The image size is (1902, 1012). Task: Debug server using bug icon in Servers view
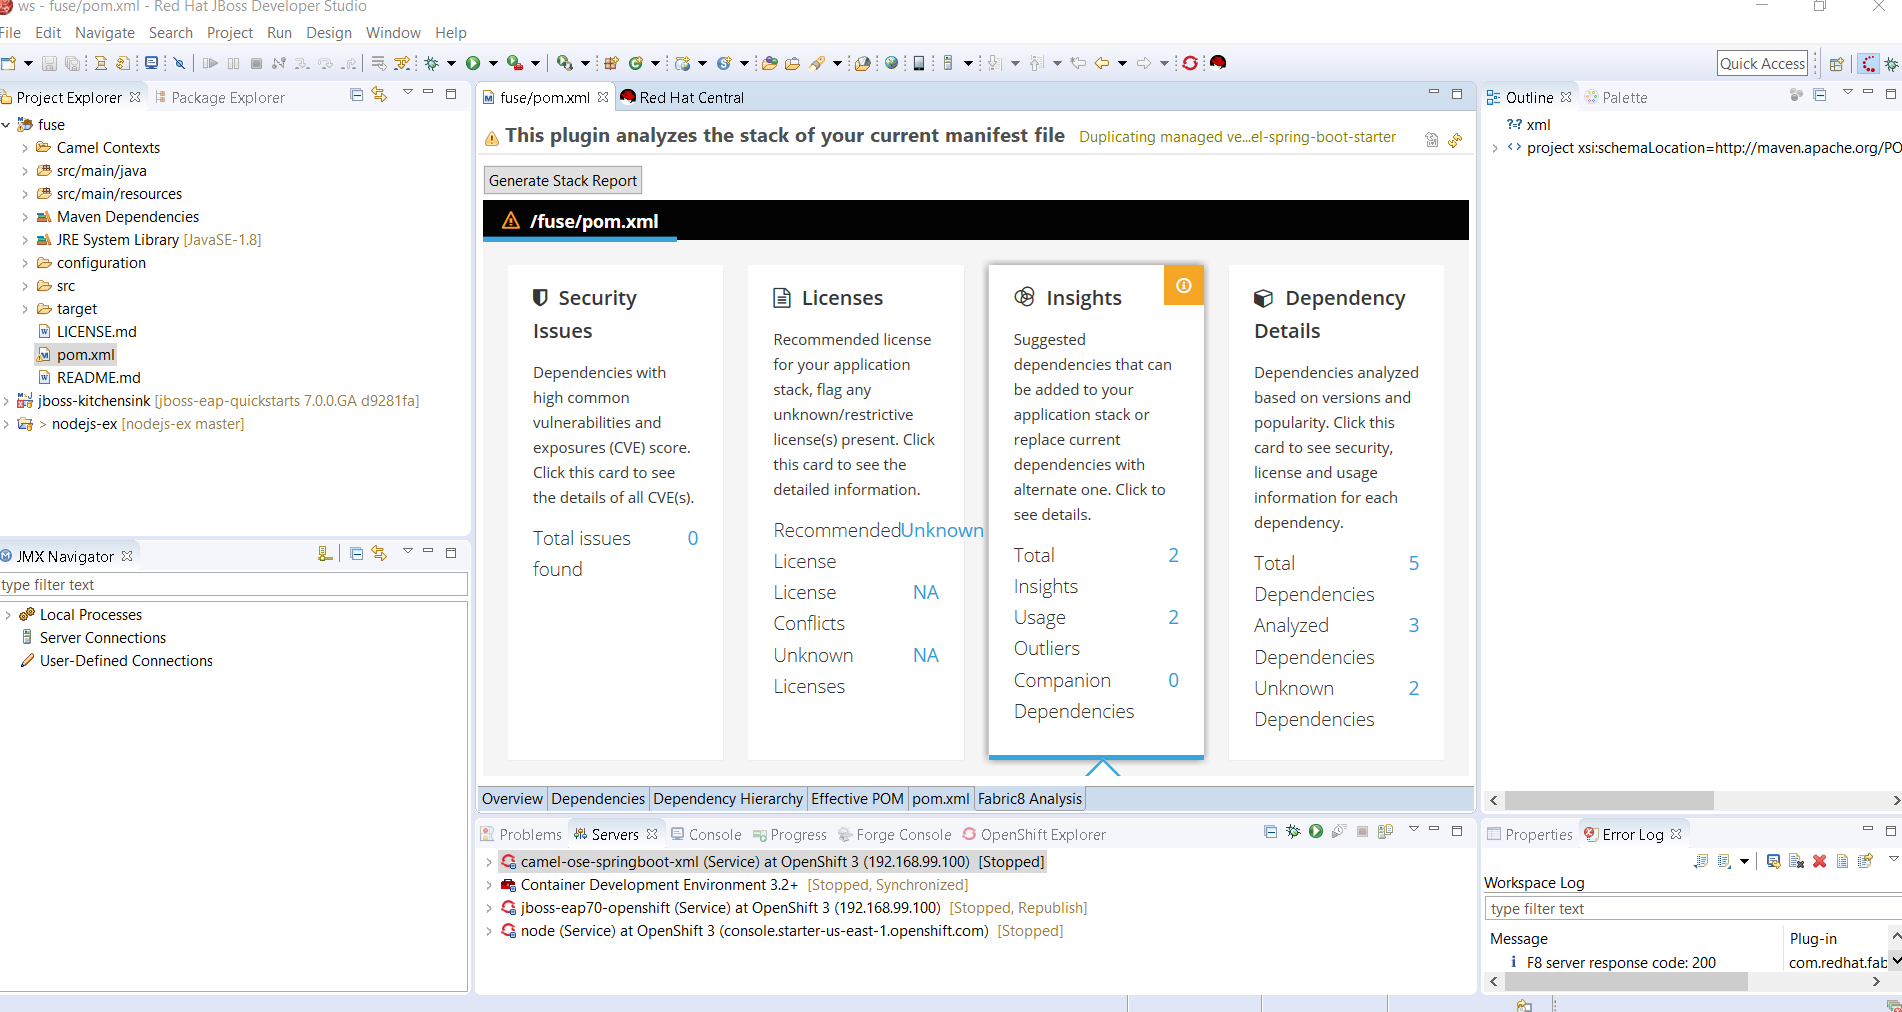[1293, 831]
